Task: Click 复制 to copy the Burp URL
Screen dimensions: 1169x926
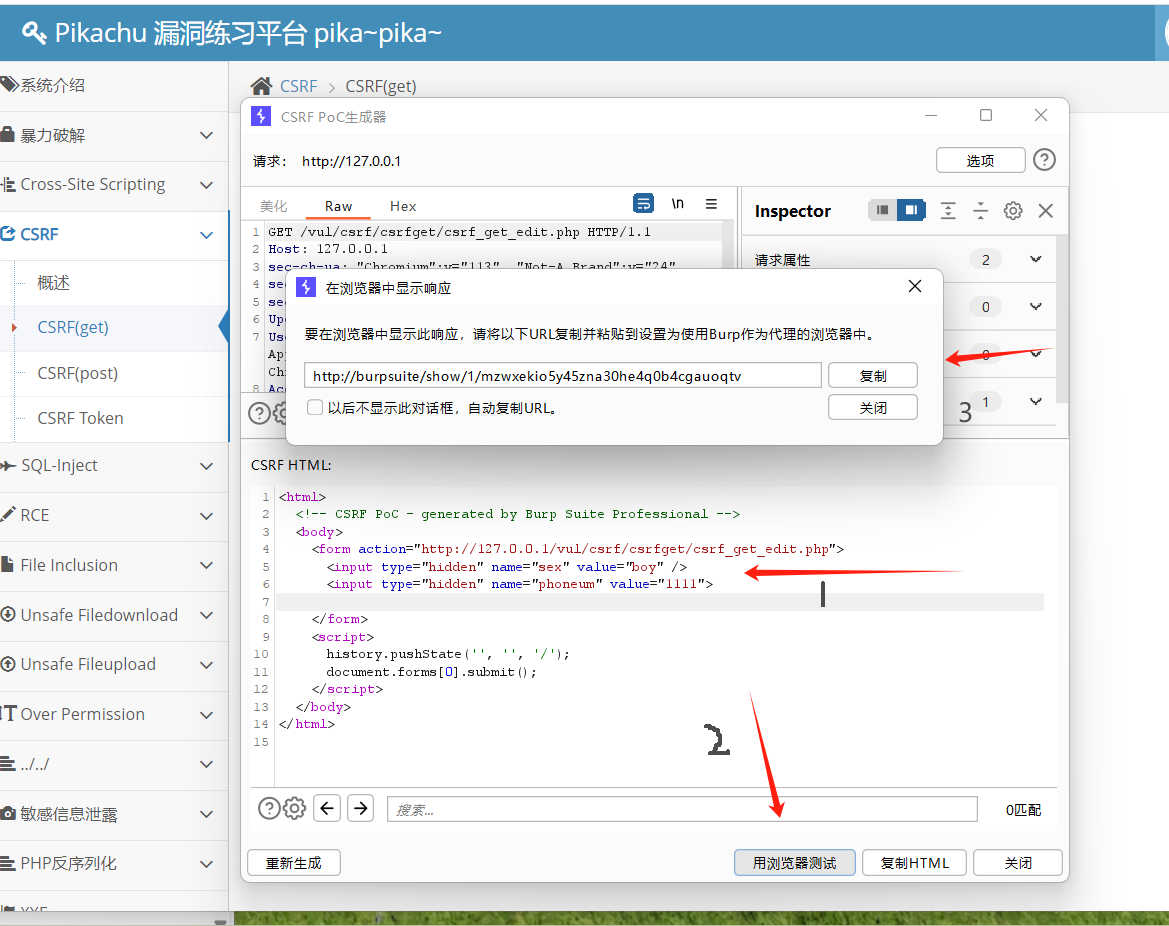Action: pyautogui.click(x=873, y=375)
